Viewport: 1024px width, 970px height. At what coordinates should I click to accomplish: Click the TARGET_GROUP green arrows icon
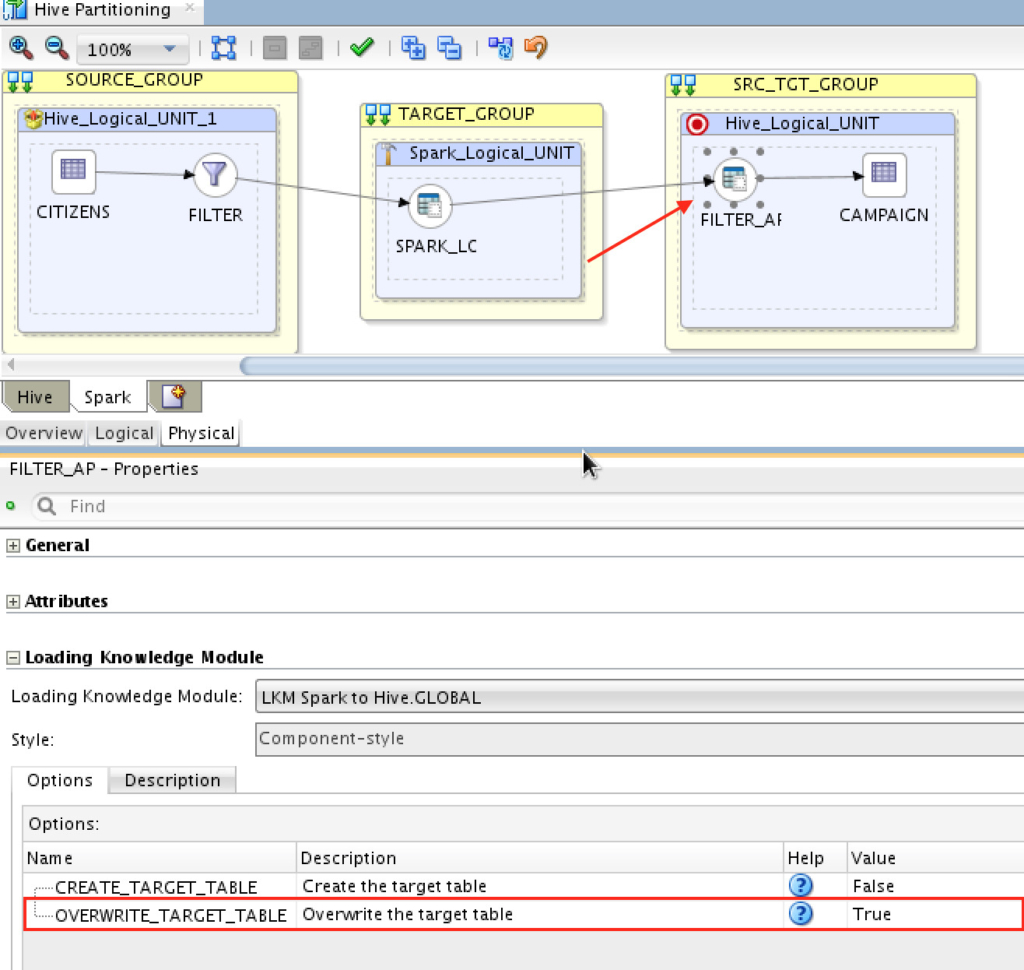[x=378, y=115]
